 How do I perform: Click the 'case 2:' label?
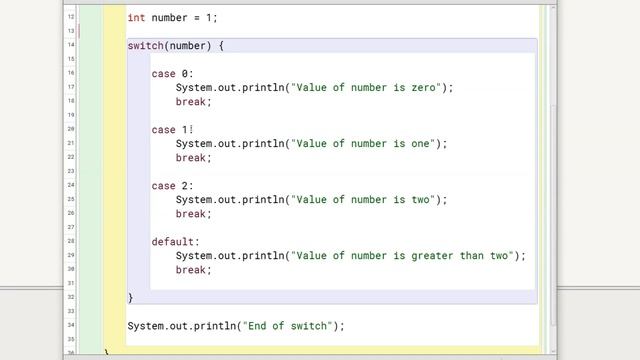172,186
